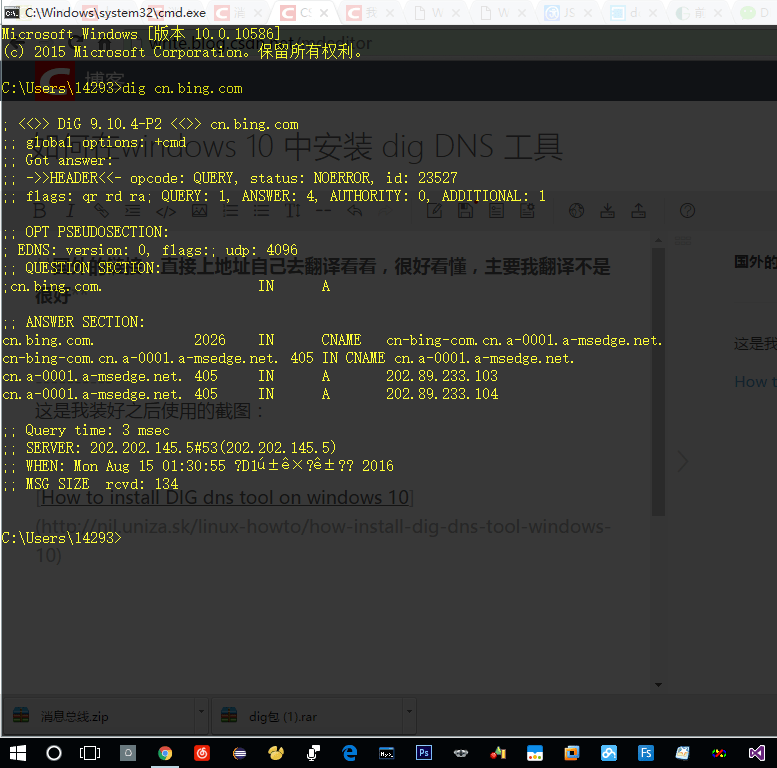The width and height of the screenshot is (777, 768).
Task: Click the insert image icon in the editor toolbar
Action: point(199,211)
